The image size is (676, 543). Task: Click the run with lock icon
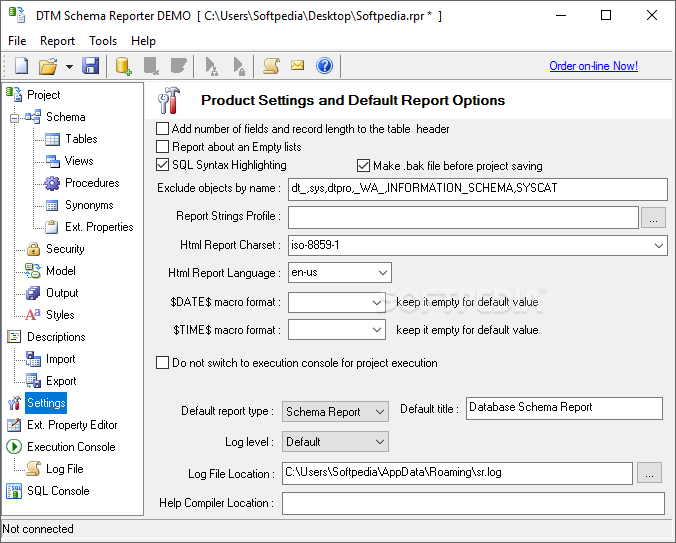tap(238, 66)
